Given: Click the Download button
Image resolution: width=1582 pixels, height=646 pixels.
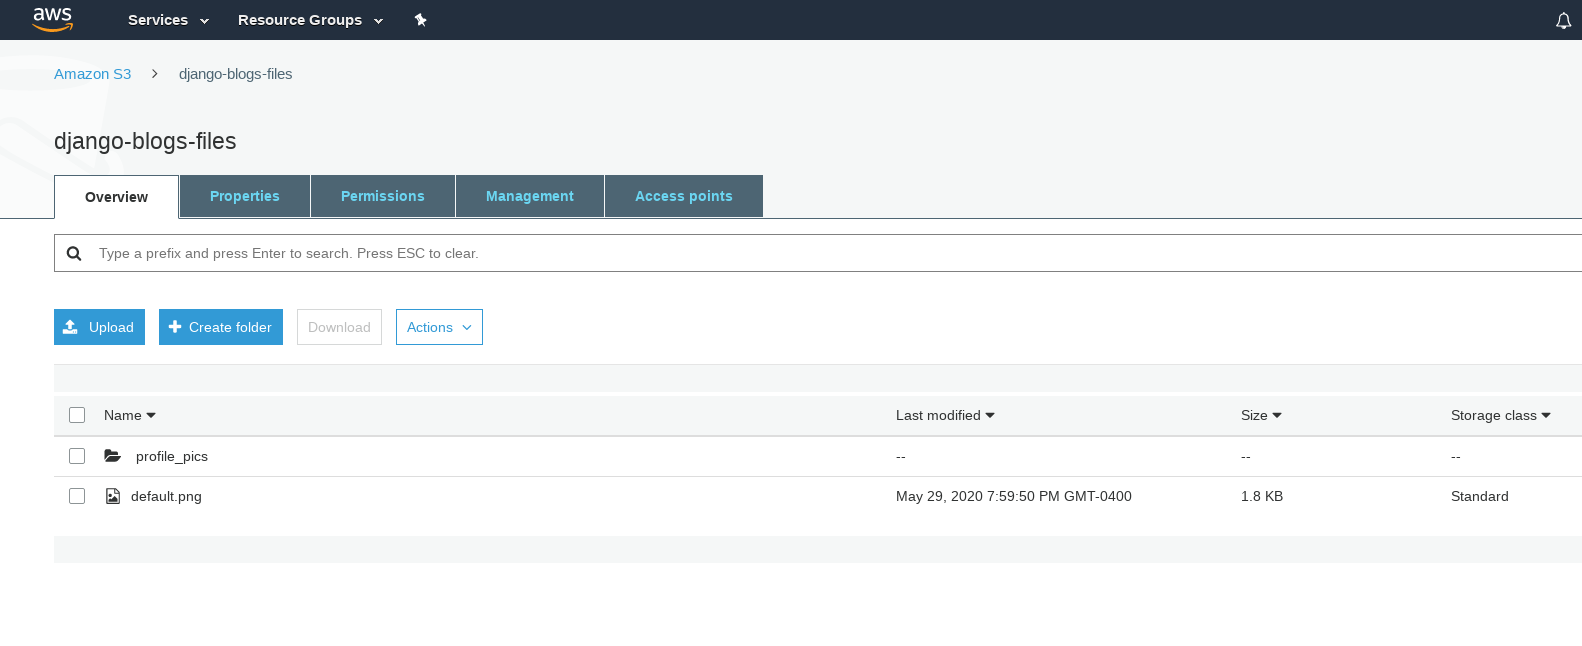Looking at the screenshot, I should point(339,327).
